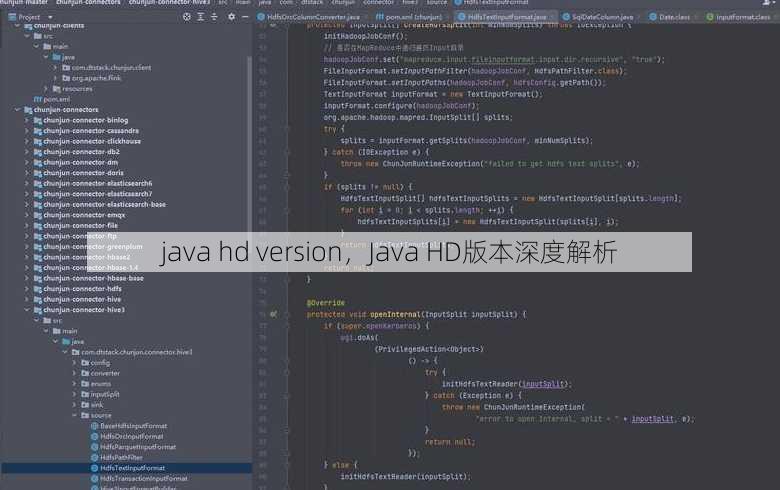Image resolution: width=780 pixels, height=490 pixels.
Task: Click the user account icon at top right
Action: tap(766, 3)
